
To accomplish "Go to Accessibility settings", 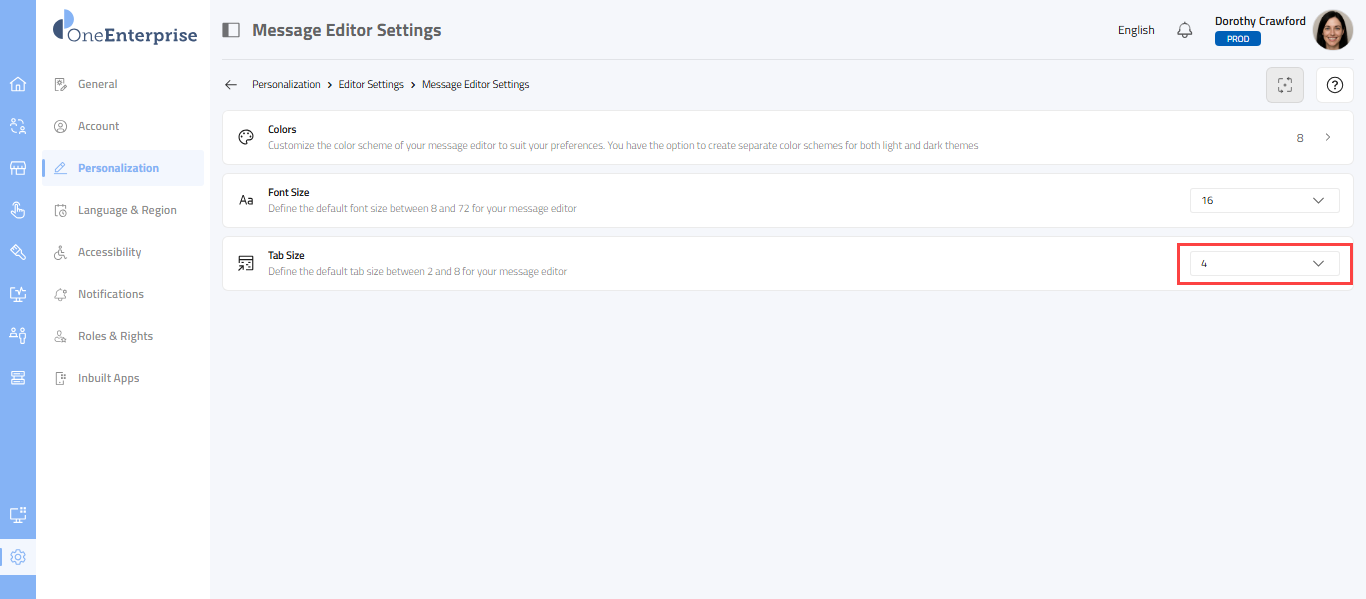I will (x=110, y=252).
